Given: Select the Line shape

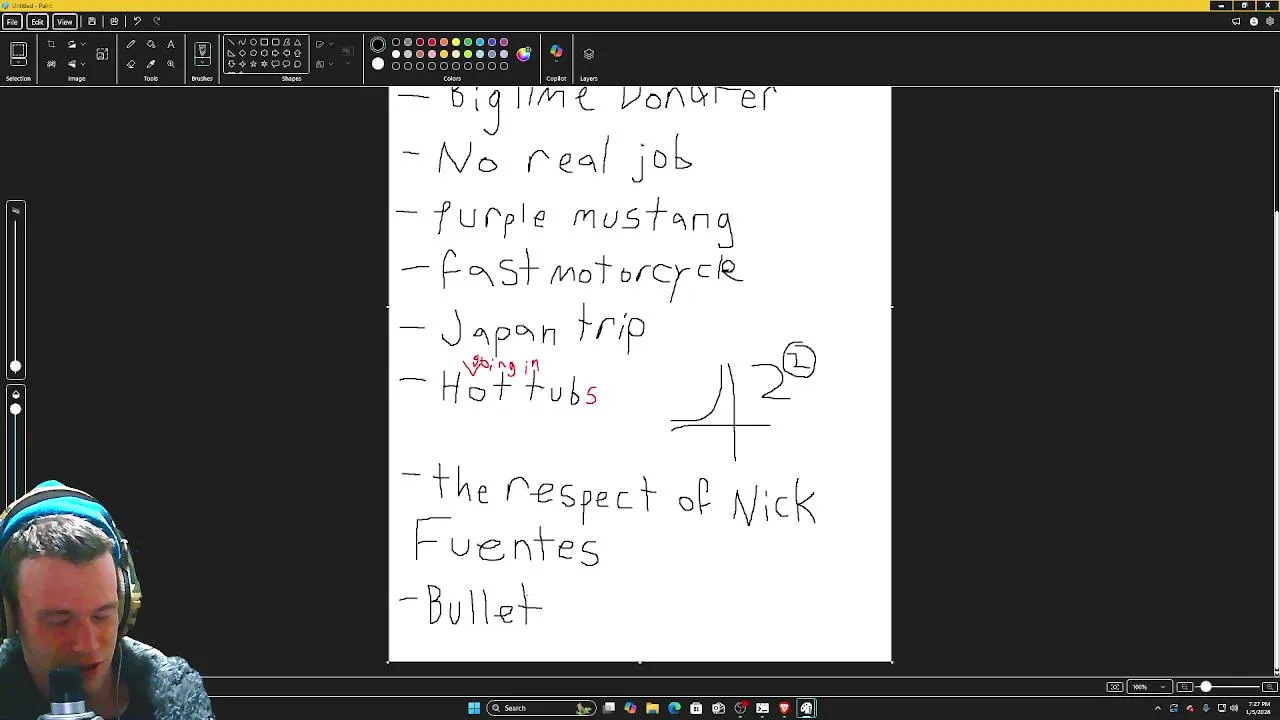Looking at the screenshot, I should coord(231,43).
